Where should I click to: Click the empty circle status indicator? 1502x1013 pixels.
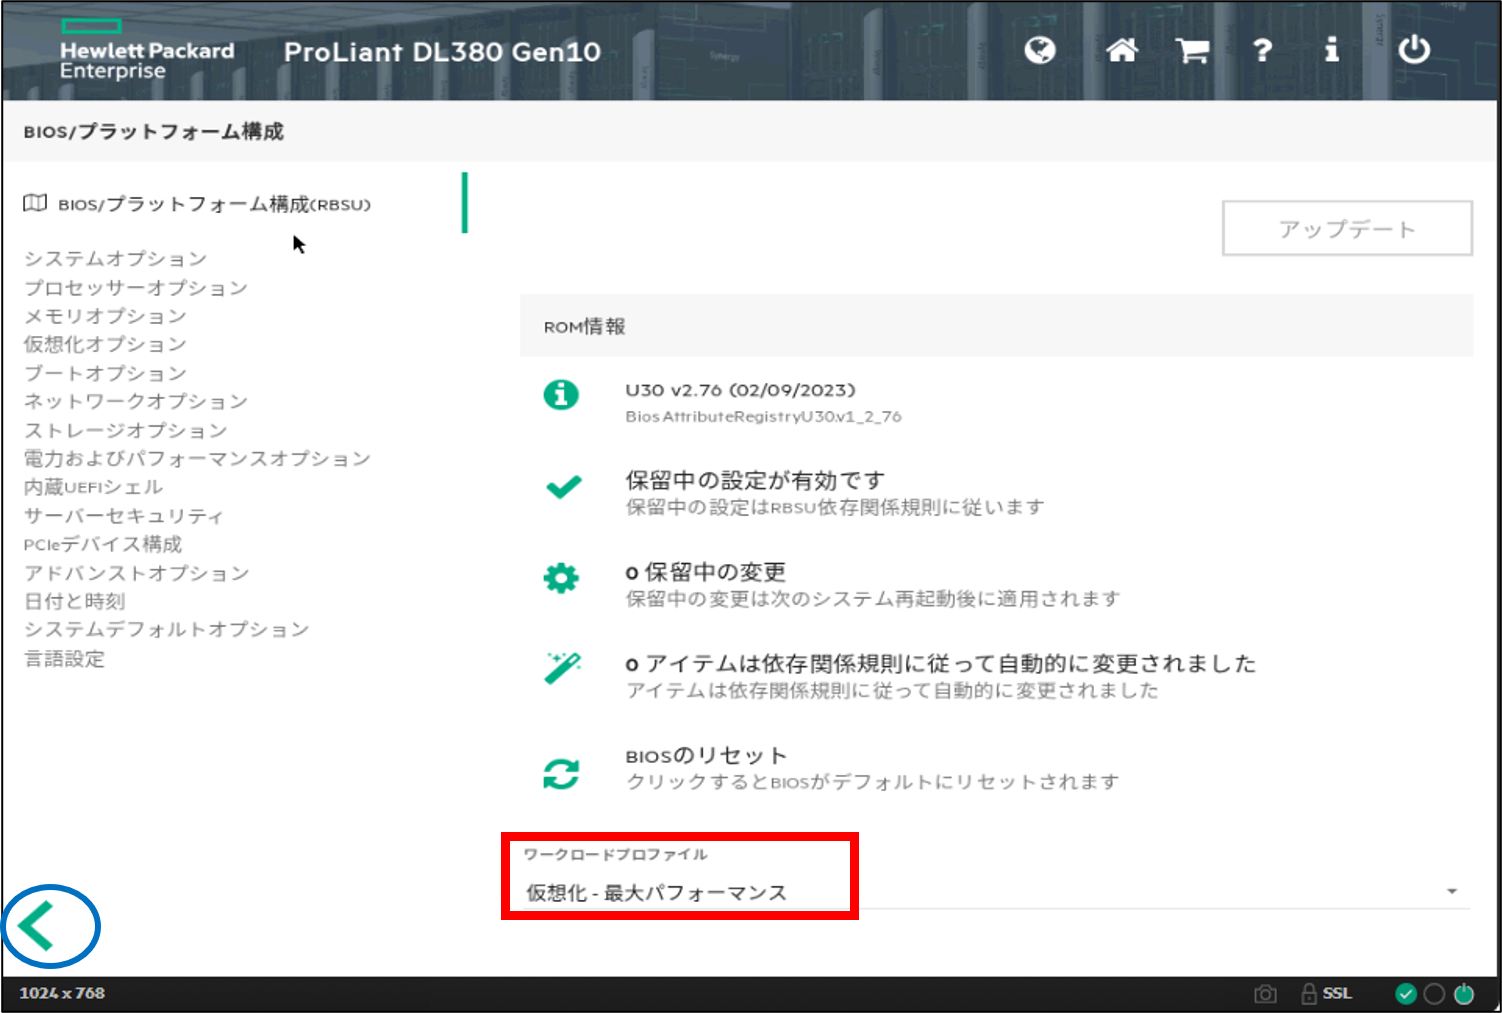tap(1434, 993)
